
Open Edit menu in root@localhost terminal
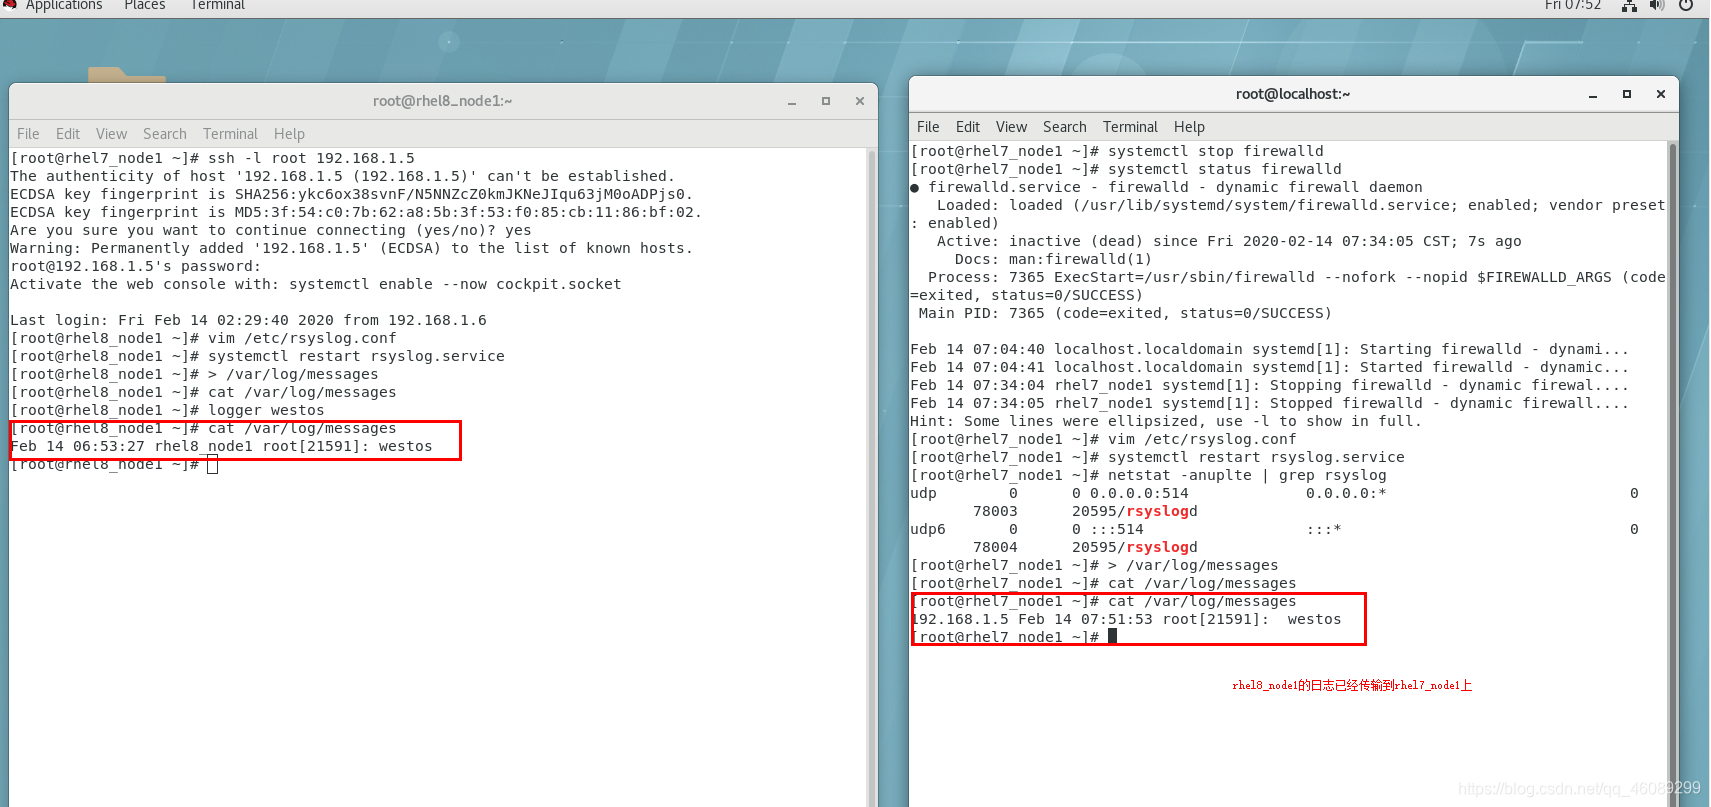pyautogui.click(x=968, y=127)
